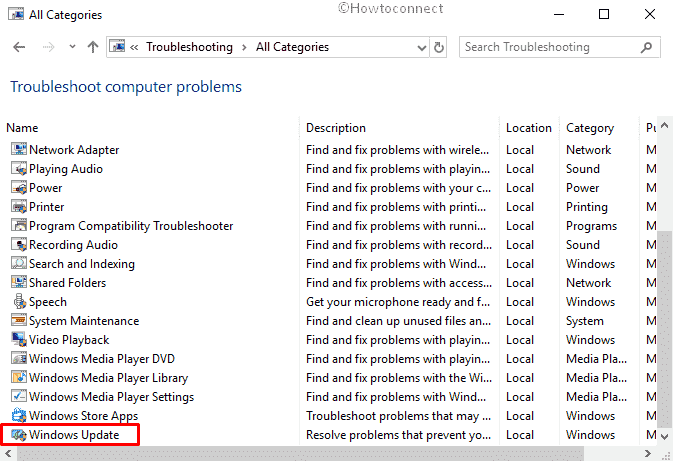Image resolution: width=673 pixels, height=461 pixels.
Task: Sort by the Category column header
Action: 590,128
